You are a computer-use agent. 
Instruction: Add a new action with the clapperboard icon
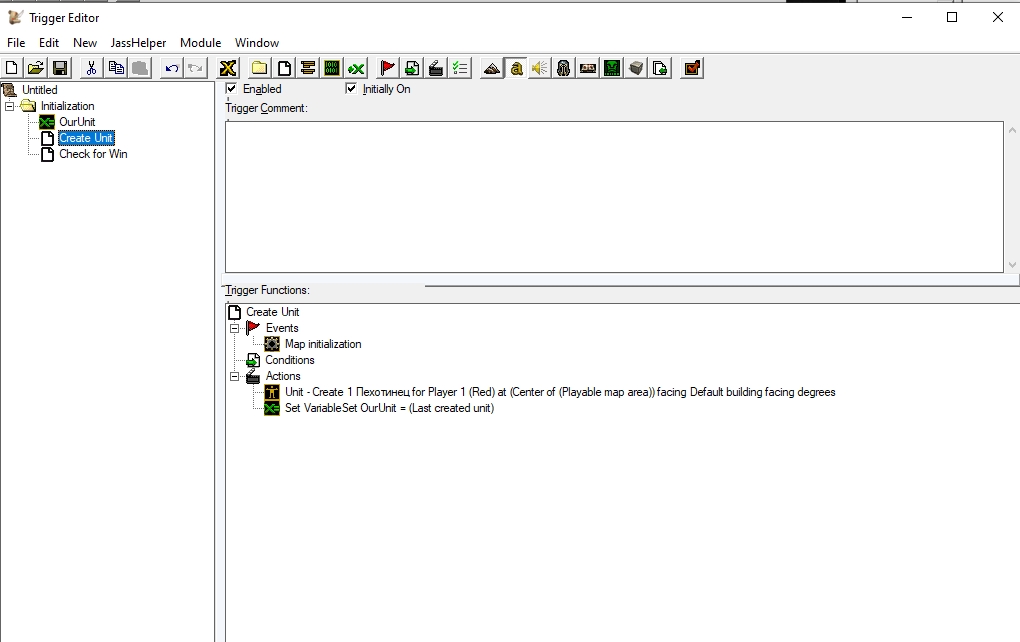point(436,68)
